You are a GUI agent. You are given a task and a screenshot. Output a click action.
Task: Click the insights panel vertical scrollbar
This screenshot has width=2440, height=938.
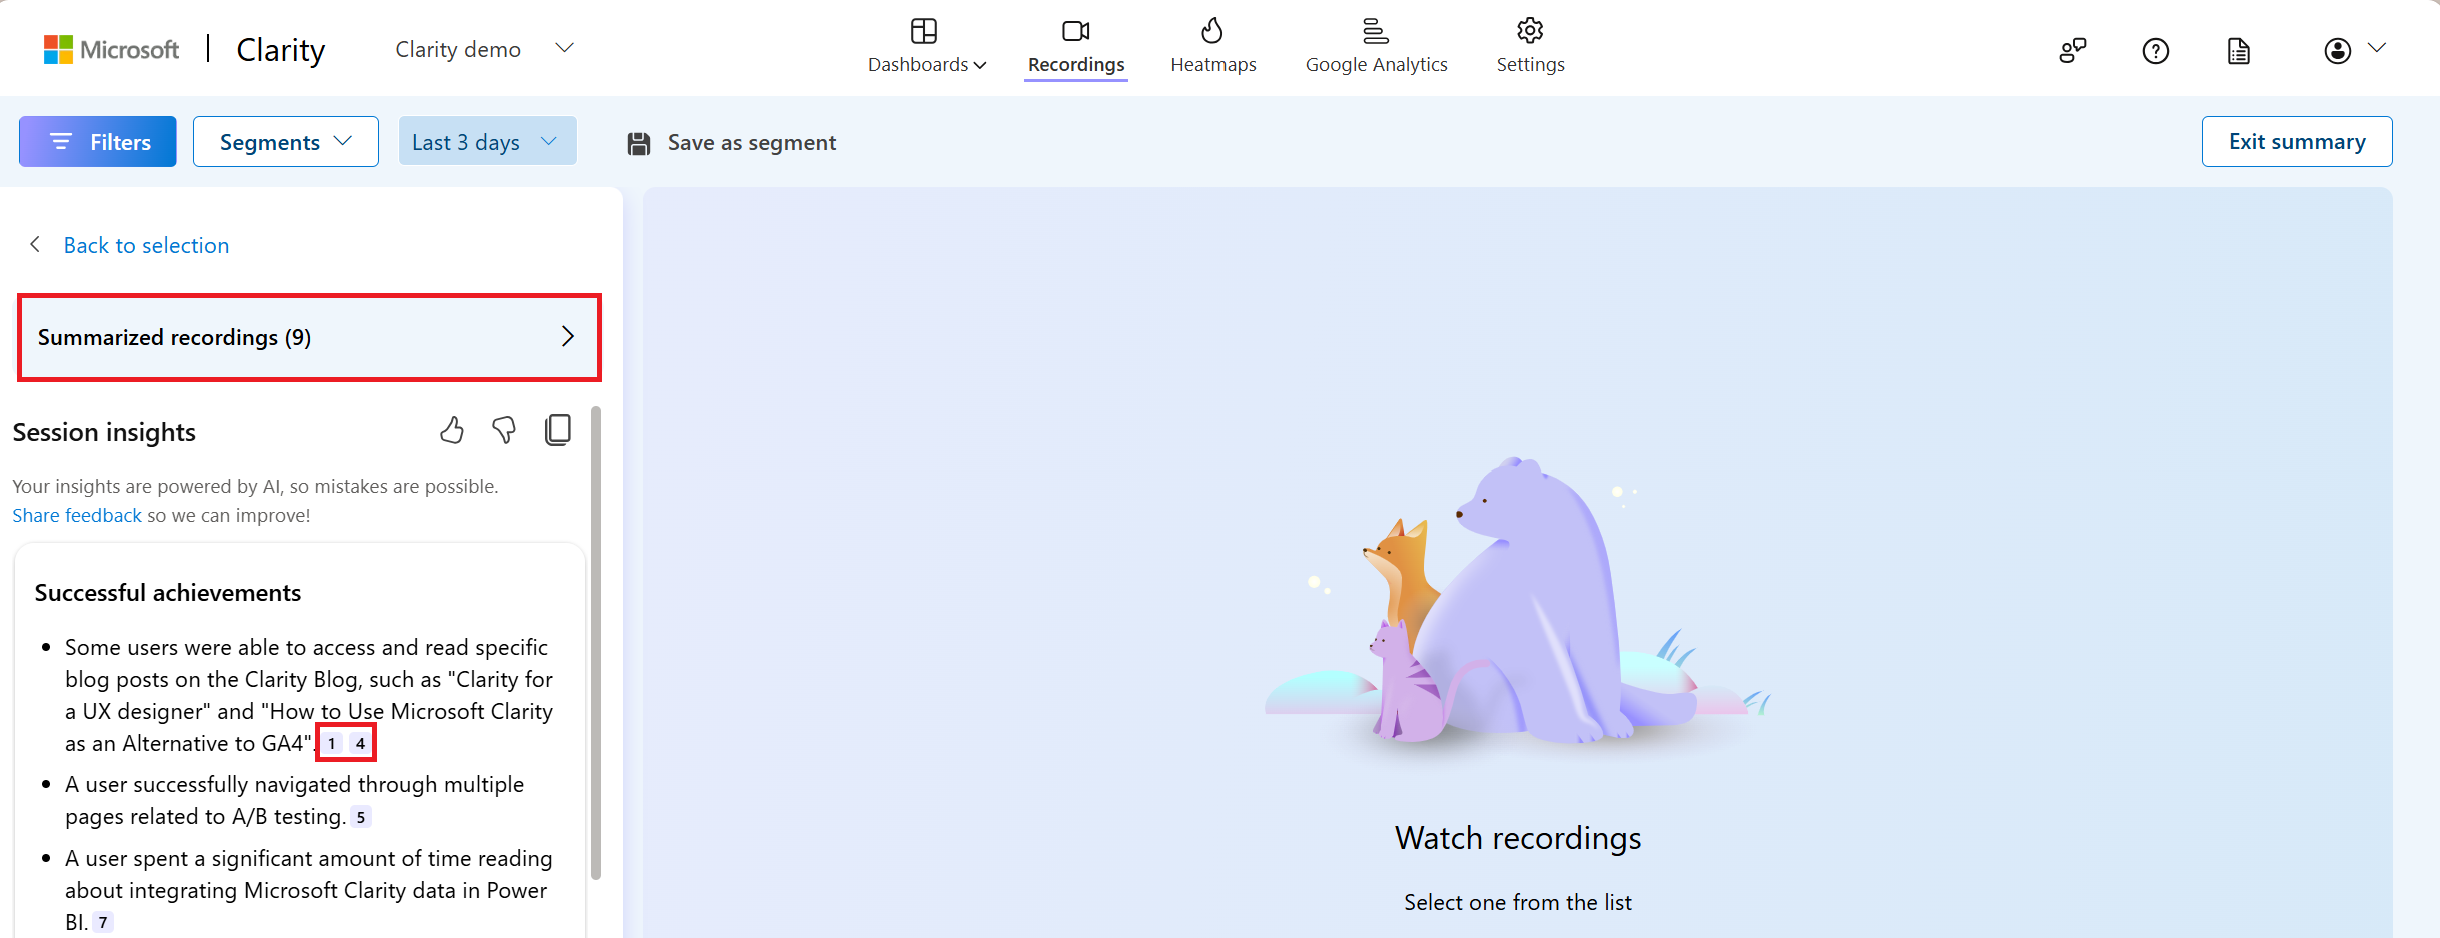click(x=596, y=642)
